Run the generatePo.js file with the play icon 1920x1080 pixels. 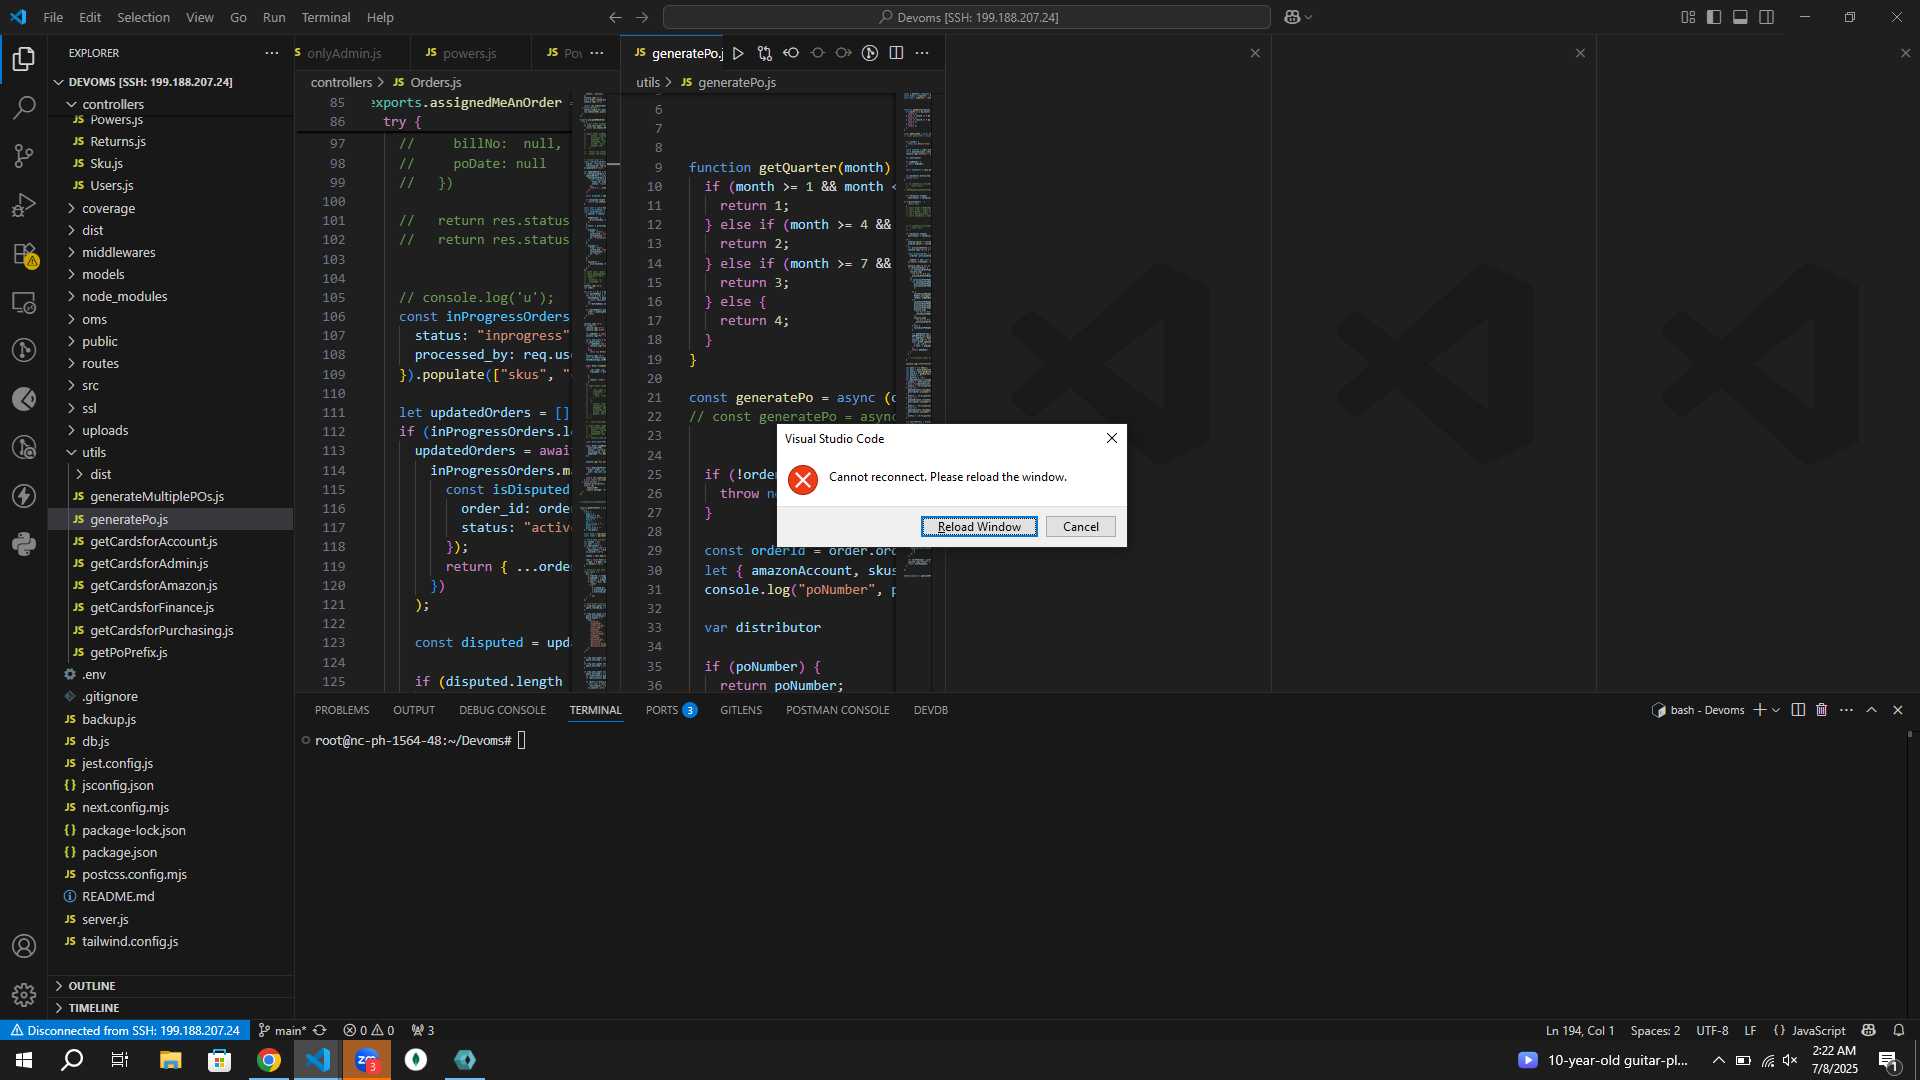click(738, 53)
